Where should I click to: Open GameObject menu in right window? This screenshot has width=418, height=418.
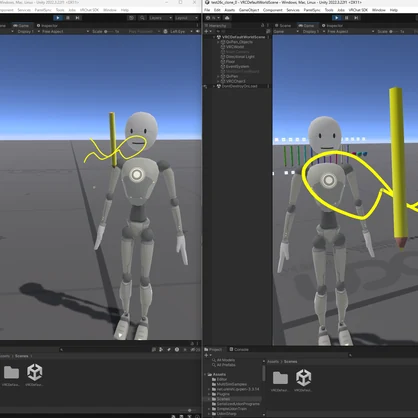click(249, 10)
